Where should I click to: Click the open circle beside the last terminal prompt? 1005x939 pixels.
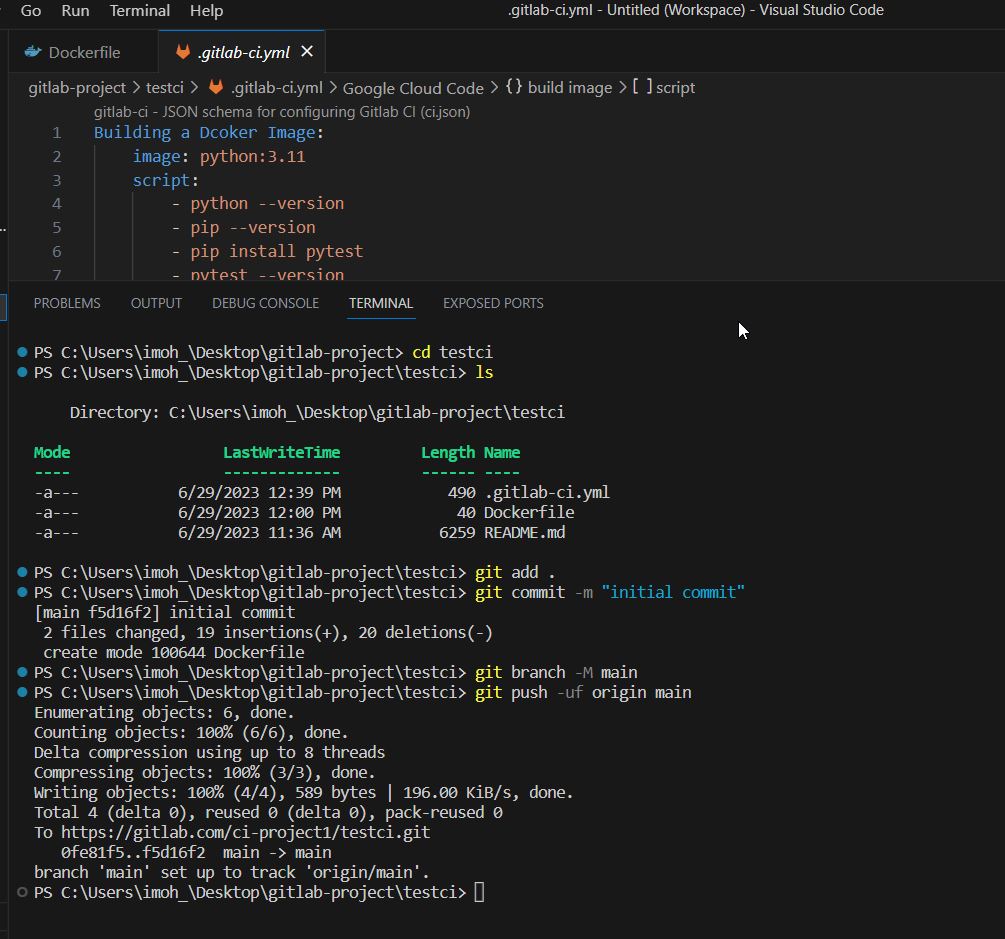click(24, 892)
